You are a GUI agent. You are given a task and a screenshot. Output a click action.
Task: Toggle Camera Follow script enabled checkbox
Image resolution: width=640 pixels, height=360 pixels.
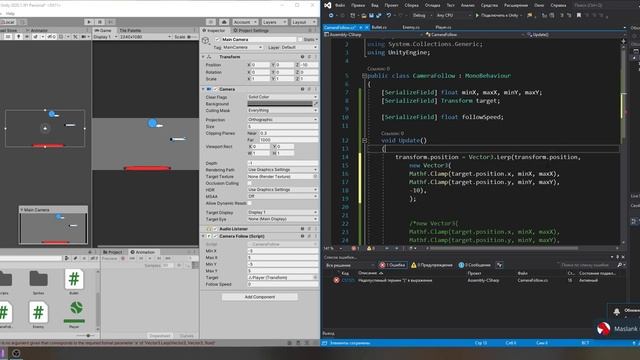(216, 236)
